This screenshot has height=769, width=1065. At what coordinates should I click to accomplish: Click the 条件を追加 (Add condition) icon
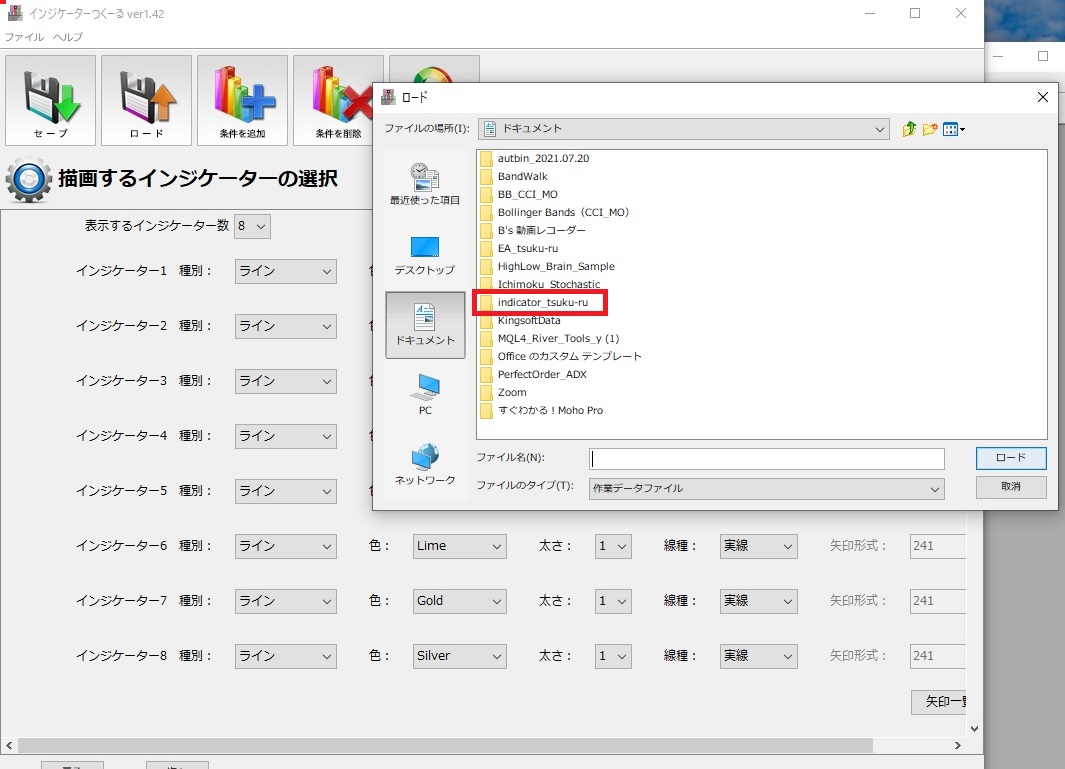coord(242,100)
